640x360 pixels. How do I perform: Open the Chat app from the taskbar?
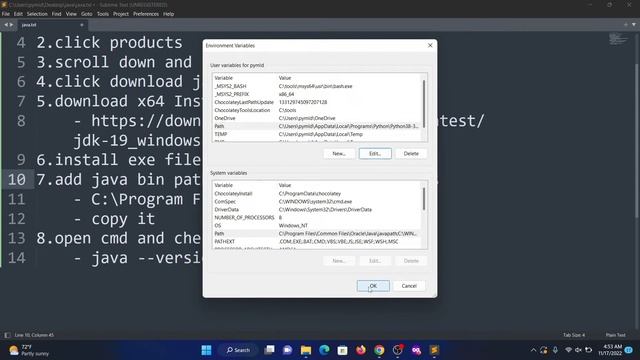287,350
